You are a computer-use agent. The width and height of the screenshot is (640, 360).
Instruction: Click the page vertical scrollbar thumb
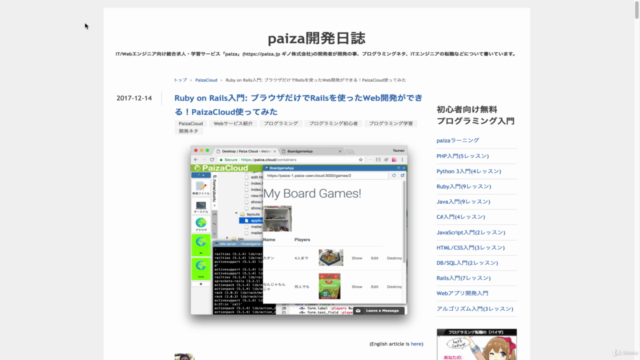coord(637,9)
